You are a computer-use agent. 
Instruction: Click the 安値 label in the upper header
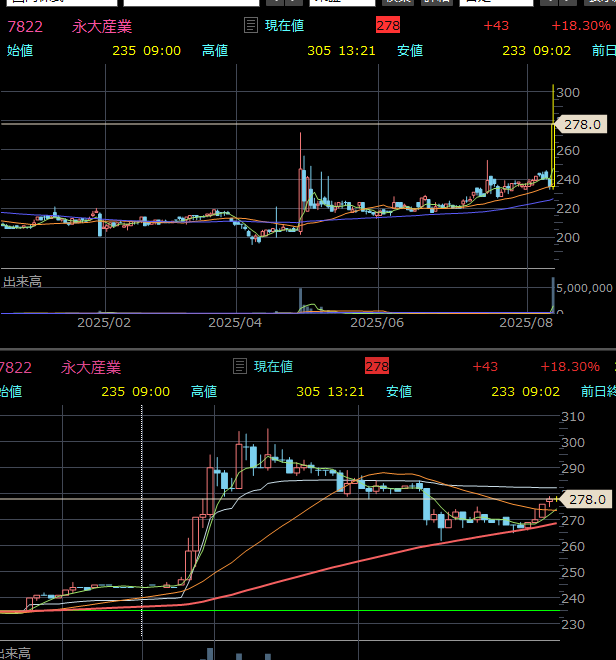coord(410,51)
